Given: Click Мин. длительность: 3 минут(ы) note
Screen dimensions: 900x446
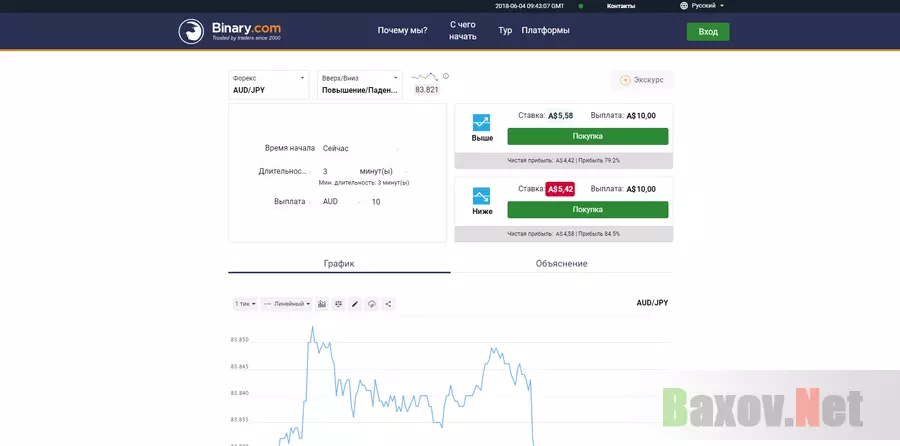Looking at the screenshot, I should point(364,183).
